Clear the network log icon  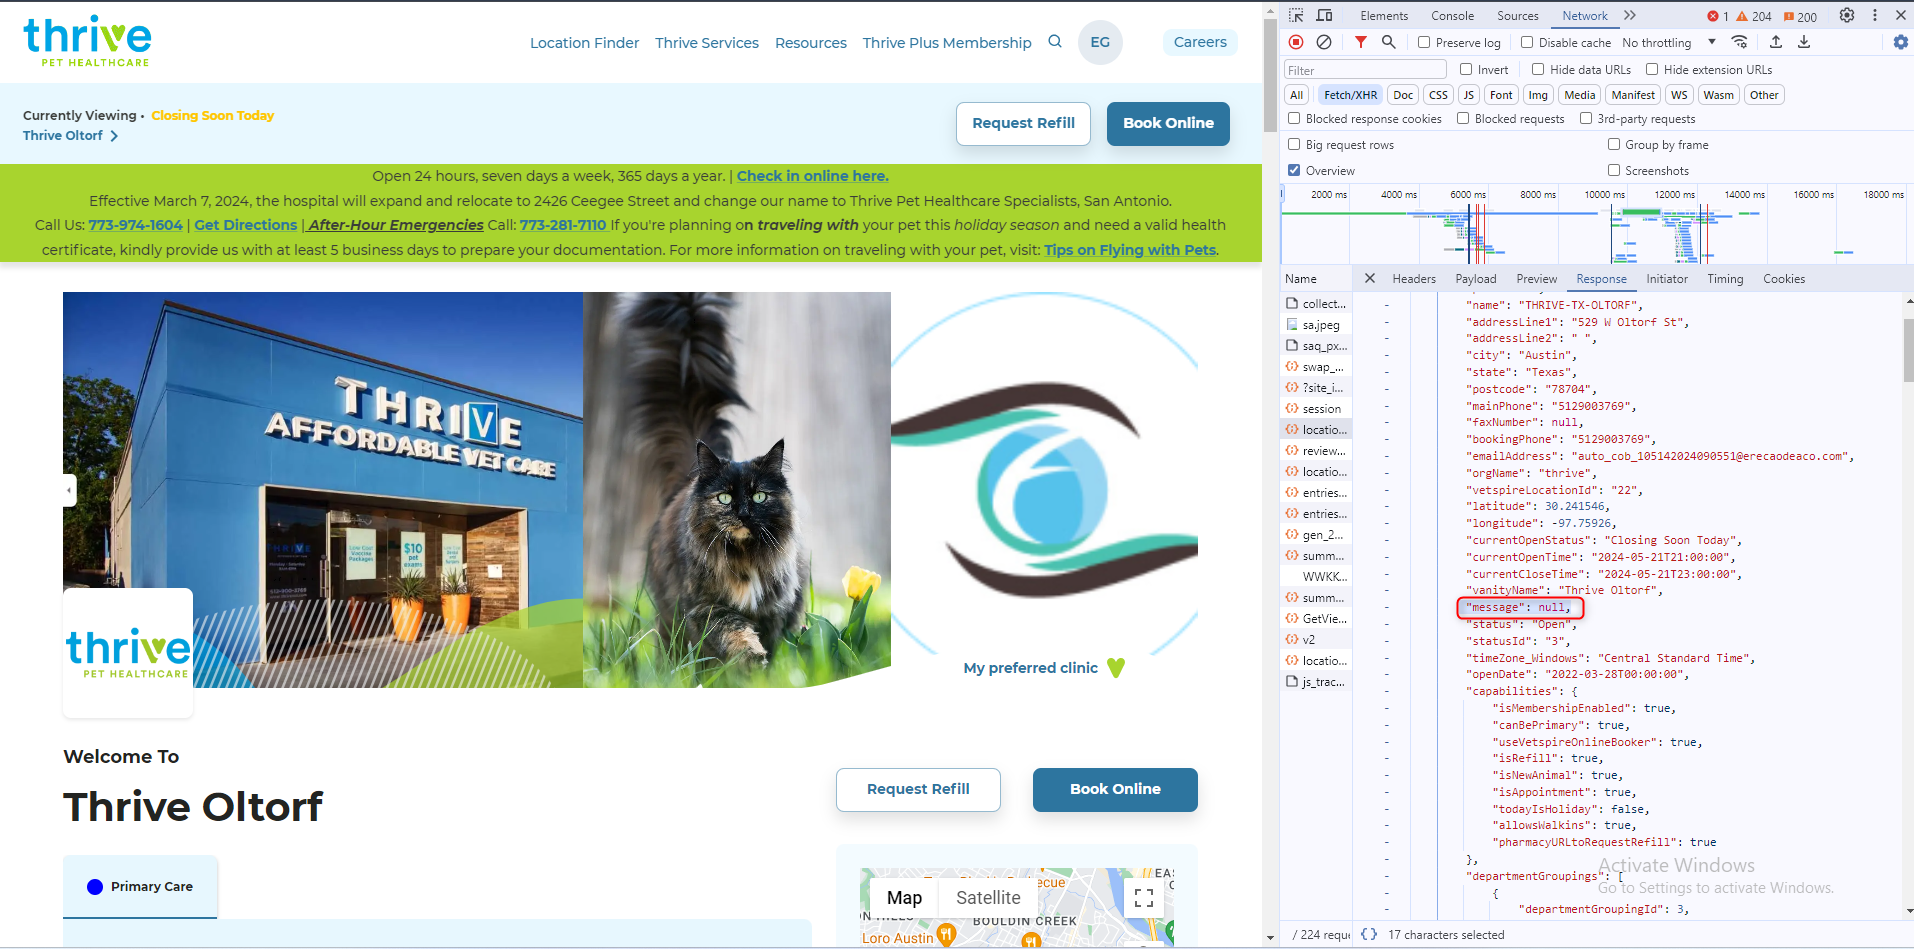click(1324, 42)
